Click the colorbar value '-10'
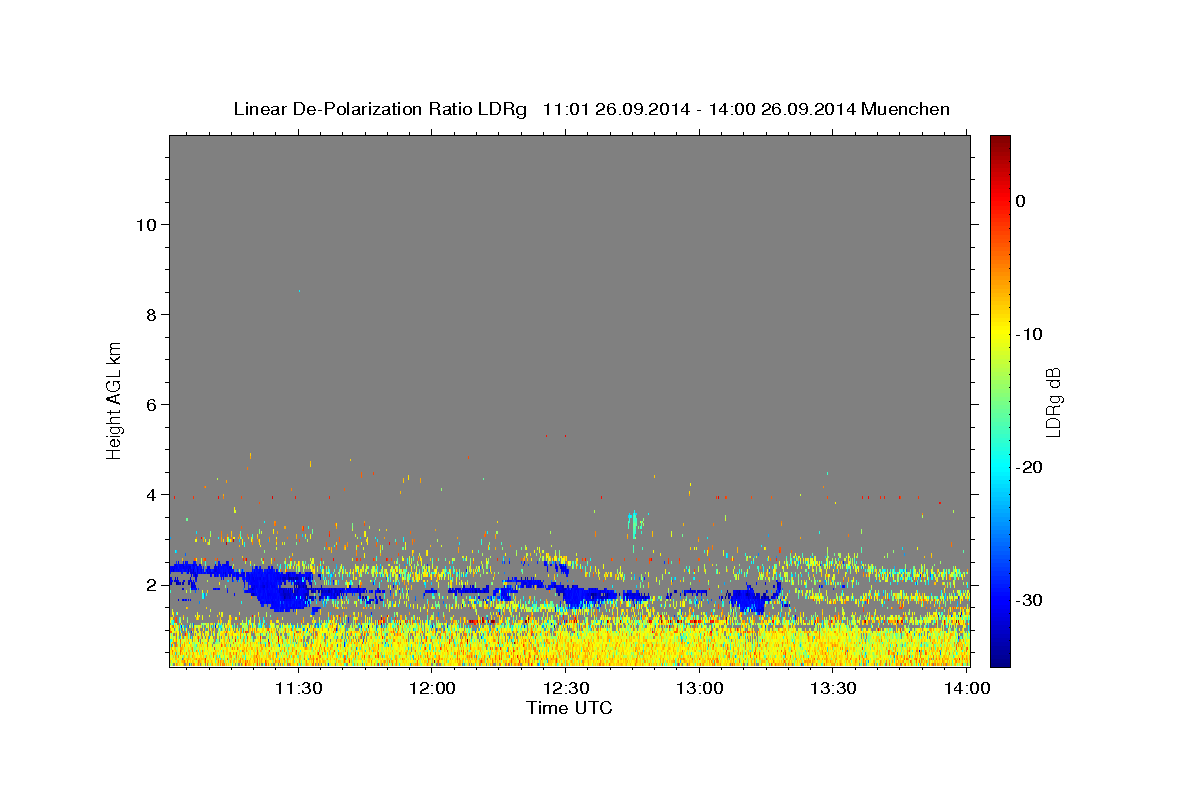 point(1030,335)
